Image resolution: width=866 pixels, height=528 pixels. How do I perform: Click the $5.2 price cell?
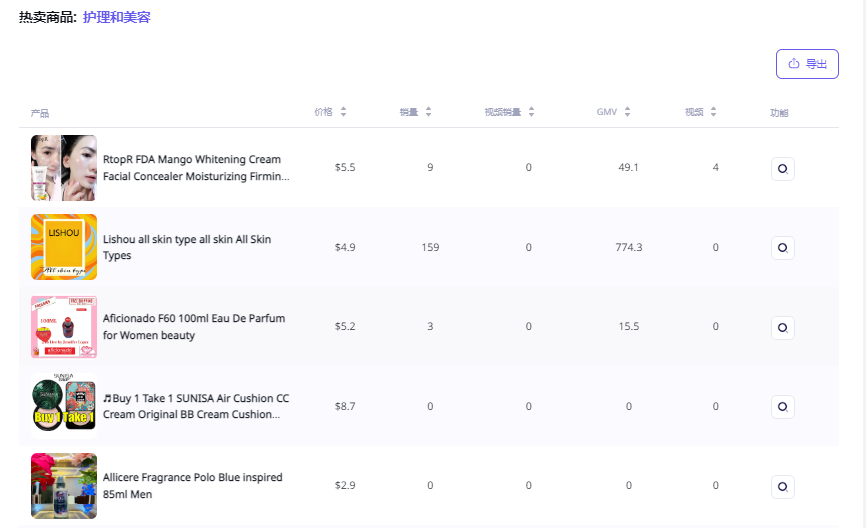345,326
